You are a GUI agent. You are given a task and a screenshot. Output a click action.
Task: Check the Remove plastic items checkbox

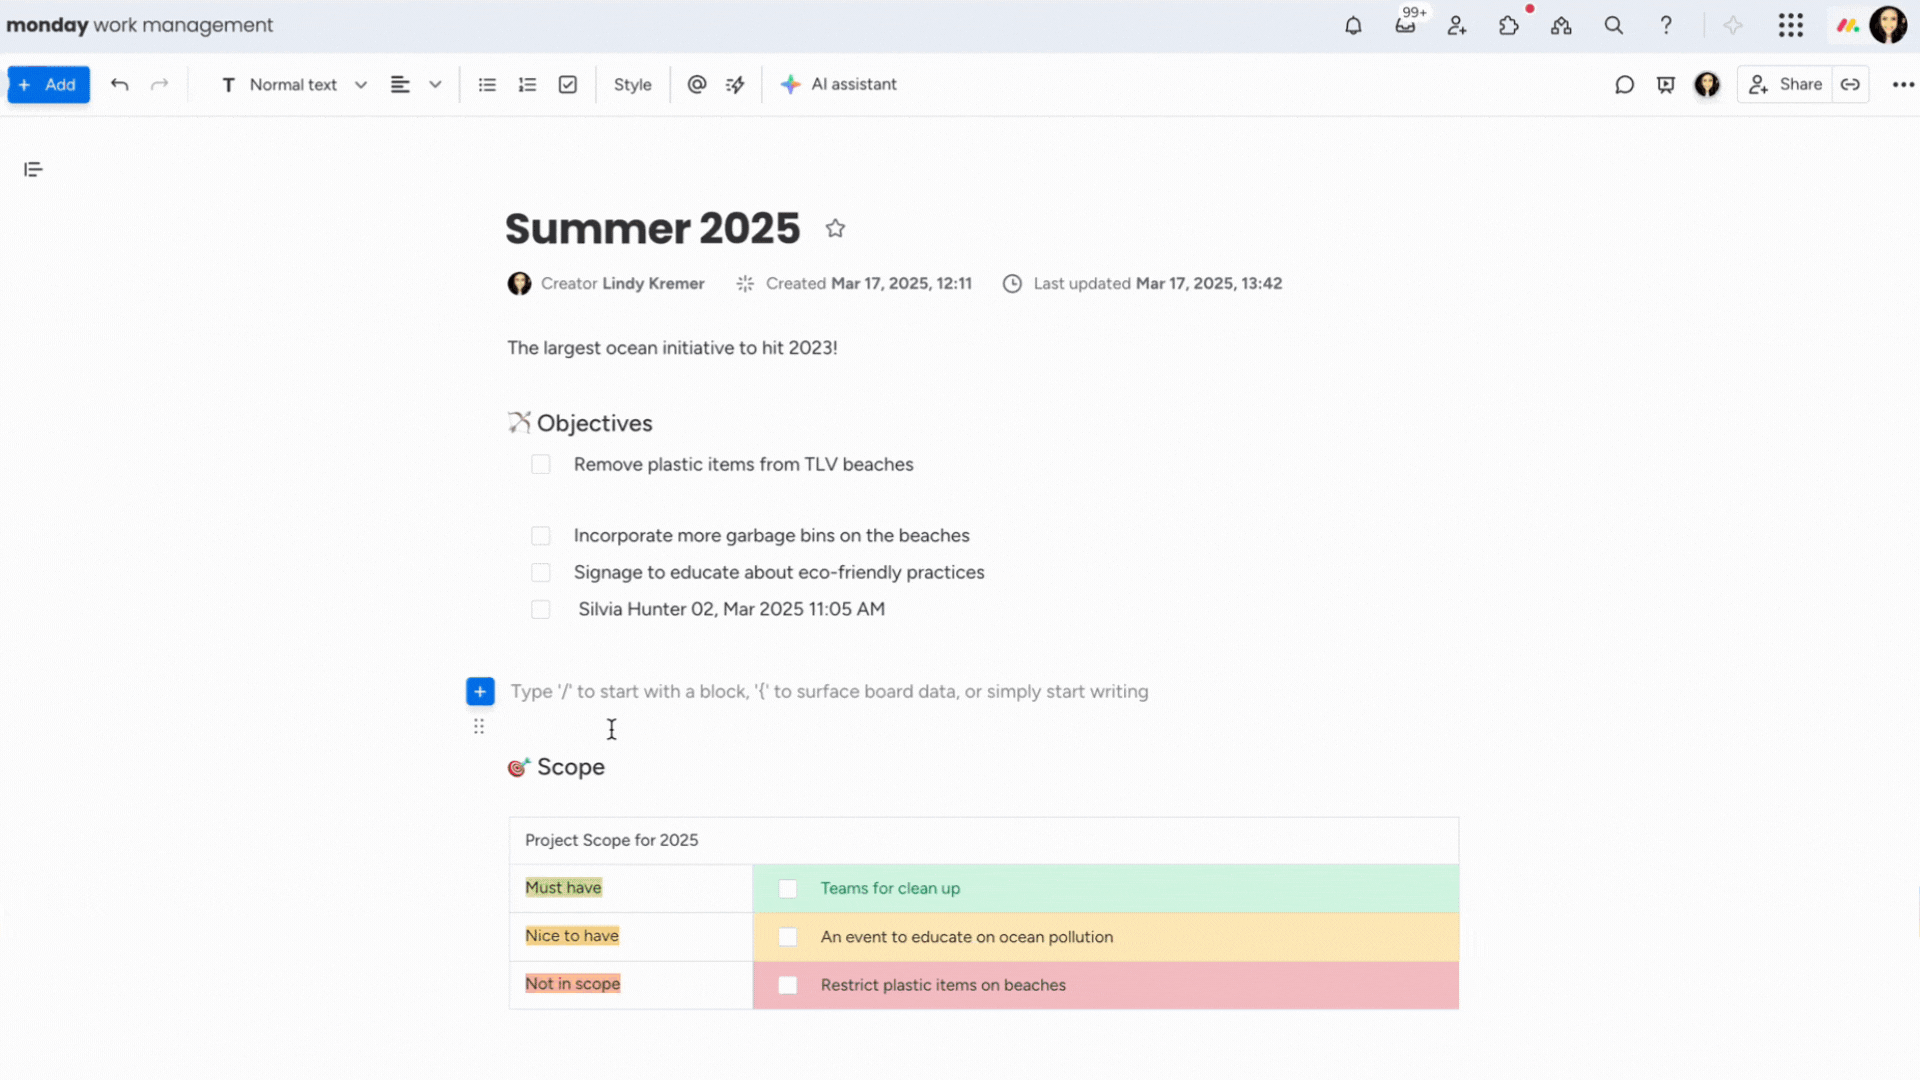[x=540, y=464]
